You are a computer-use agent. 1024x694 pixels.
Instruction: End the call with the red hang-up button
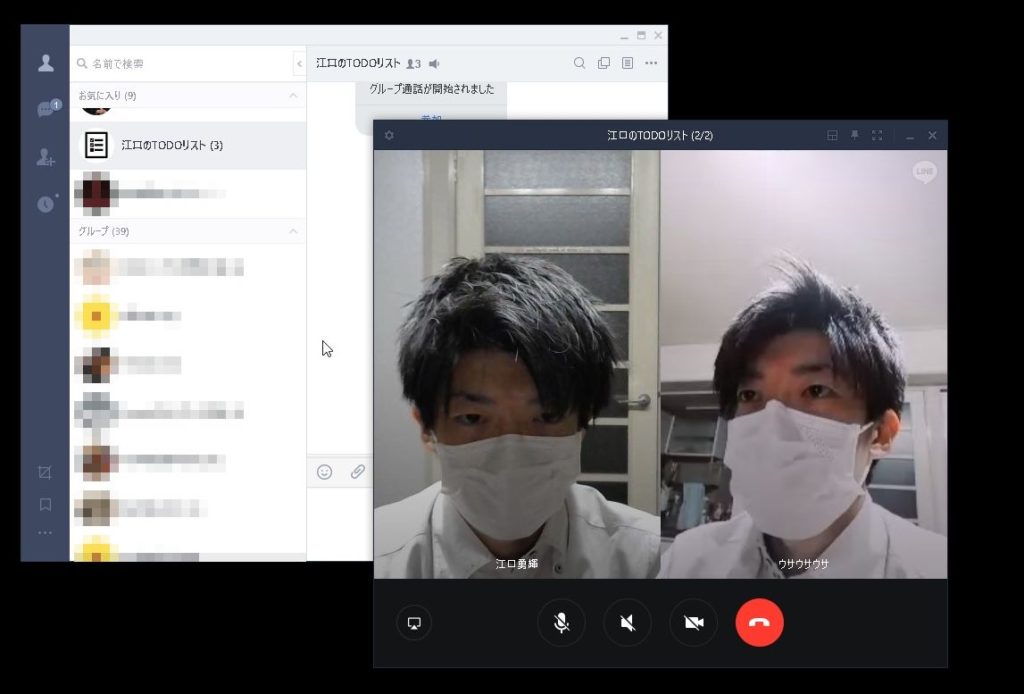pos(759,623)
